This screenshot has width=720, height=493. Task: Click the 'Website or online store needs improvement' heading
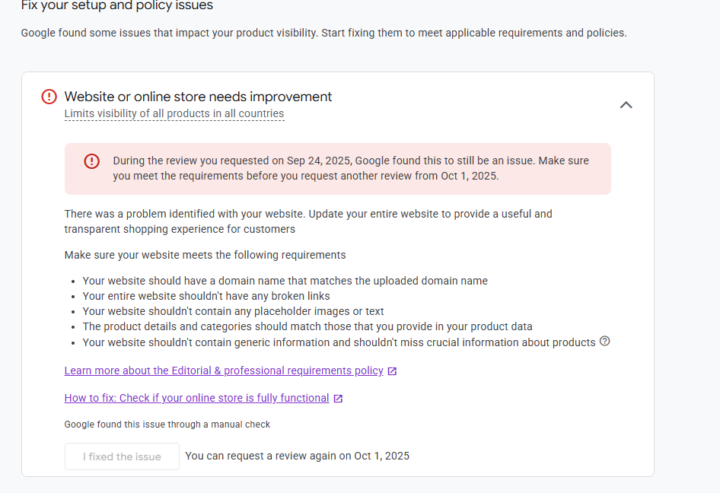198,97
